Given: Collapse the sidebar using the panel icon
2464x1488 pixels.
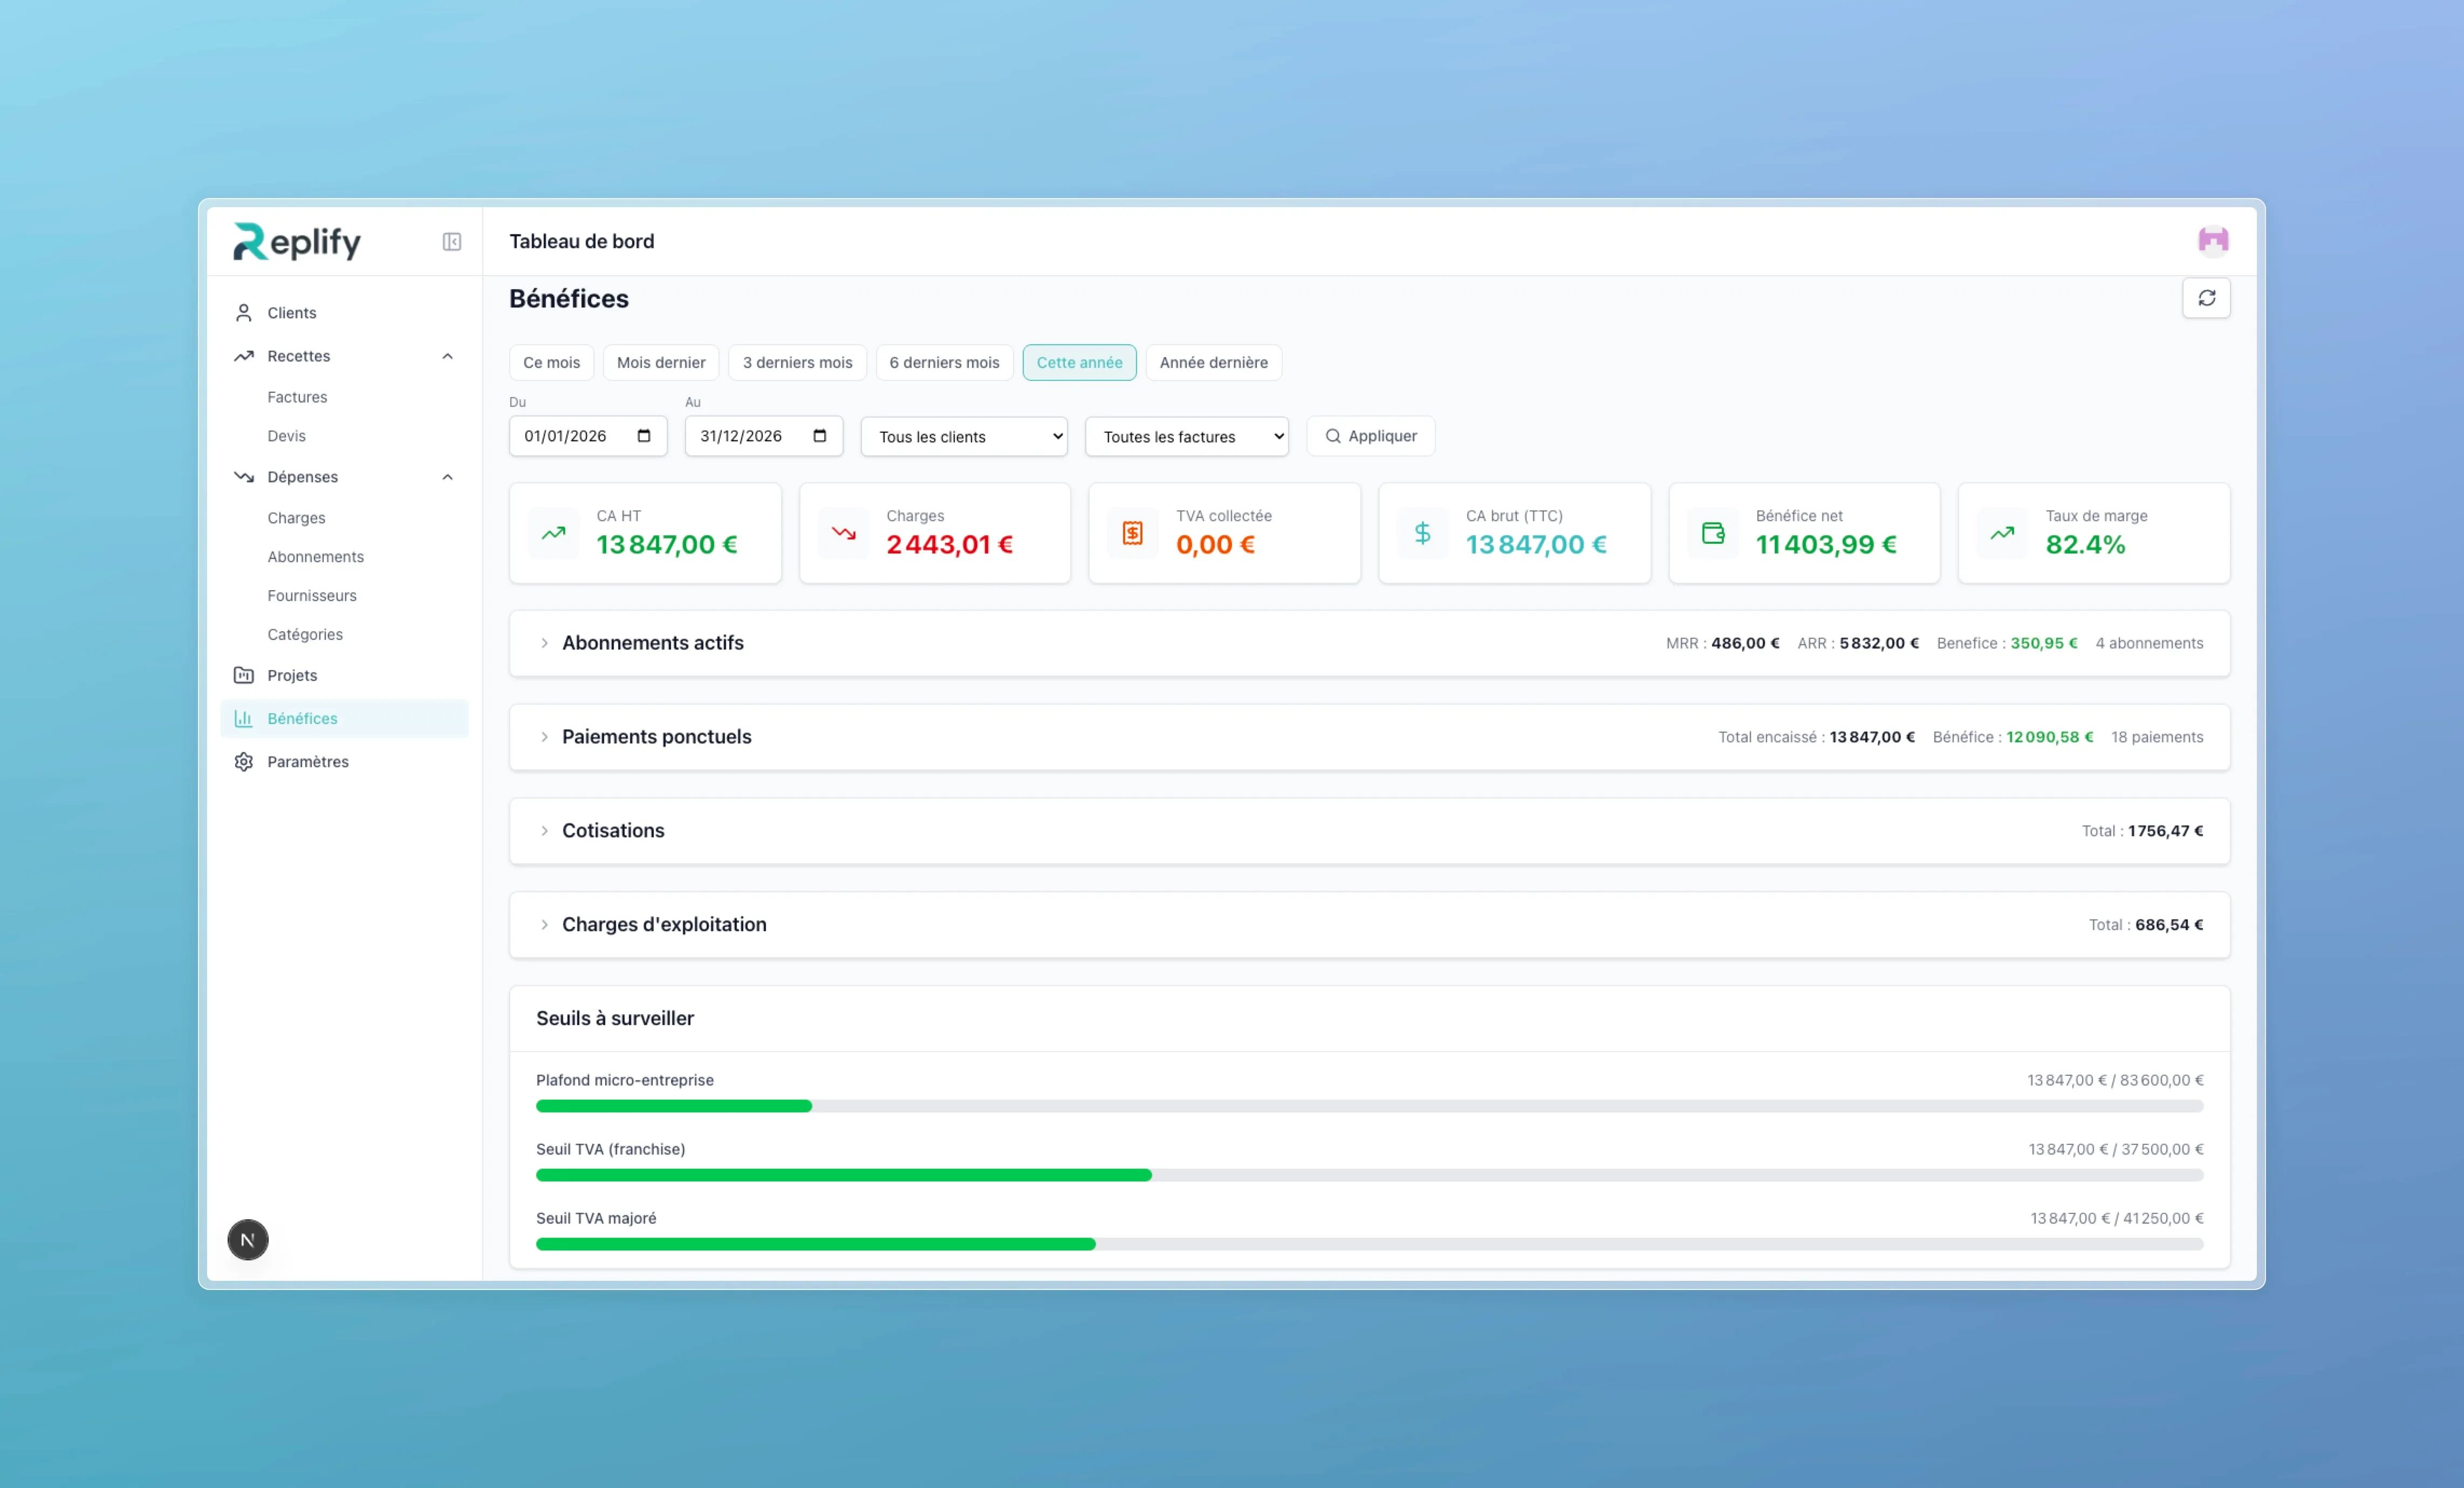Looking at the screenshot, I should (x=451, y=242).
